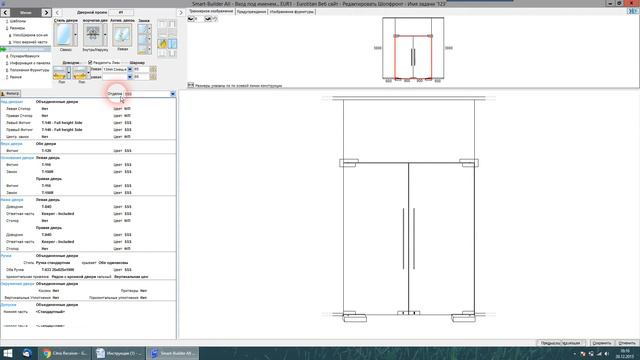Viewport: 640px width, 360px height.
Task: Open the left Доводчик dropdown arrow
Action: [69, 73]
